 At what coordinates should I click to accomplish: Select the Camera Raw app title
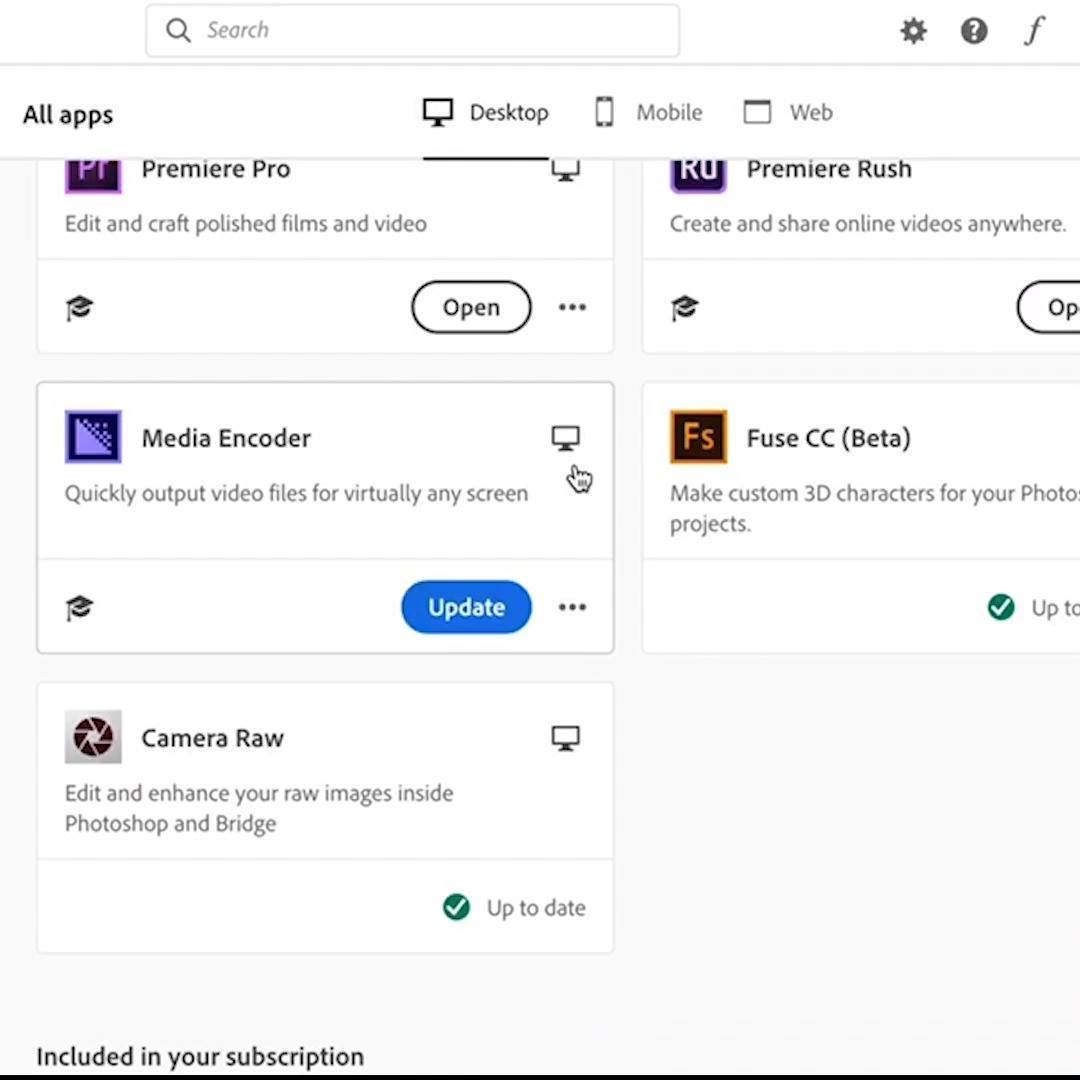(x=212, y=738)
